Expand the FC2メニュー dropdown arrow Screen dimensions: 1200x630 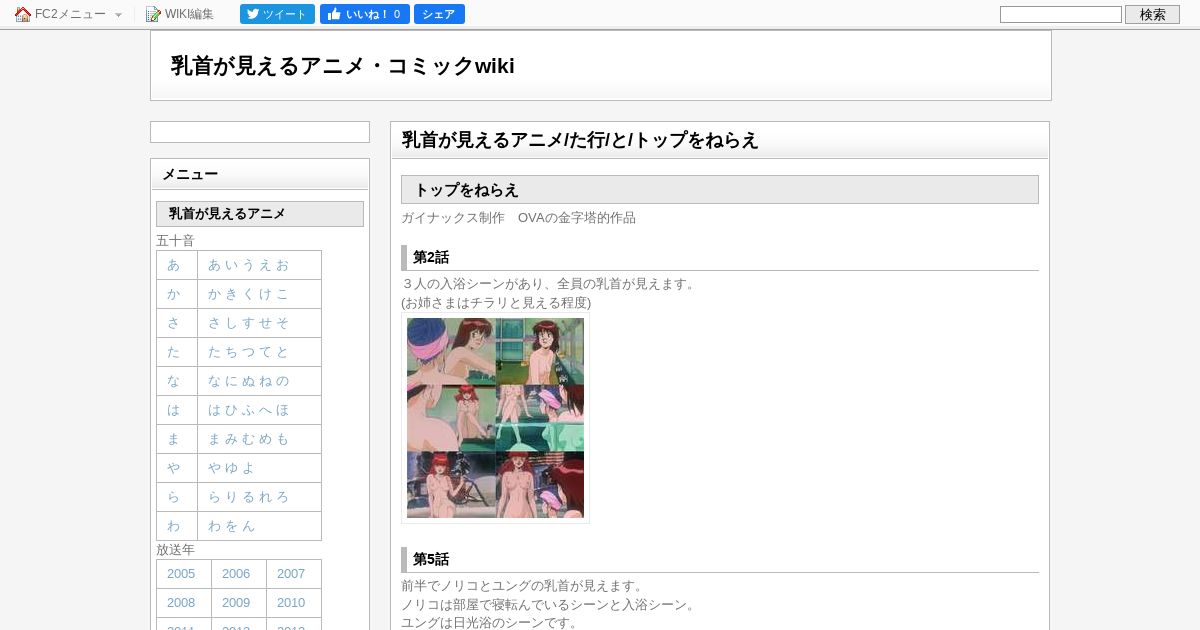[x=118, y=15]
